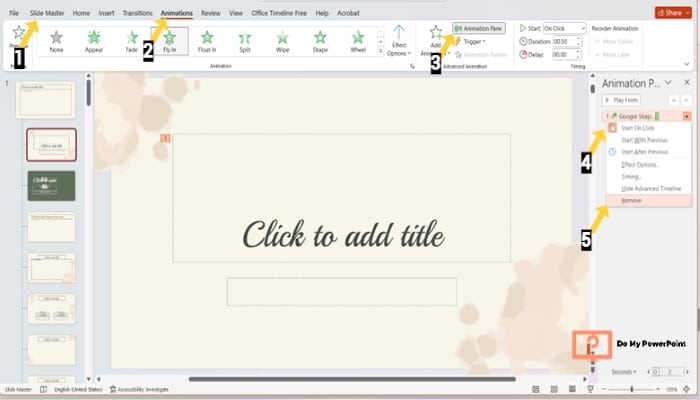
Task: Open Animation Pane options chevron
Action: 668,83
